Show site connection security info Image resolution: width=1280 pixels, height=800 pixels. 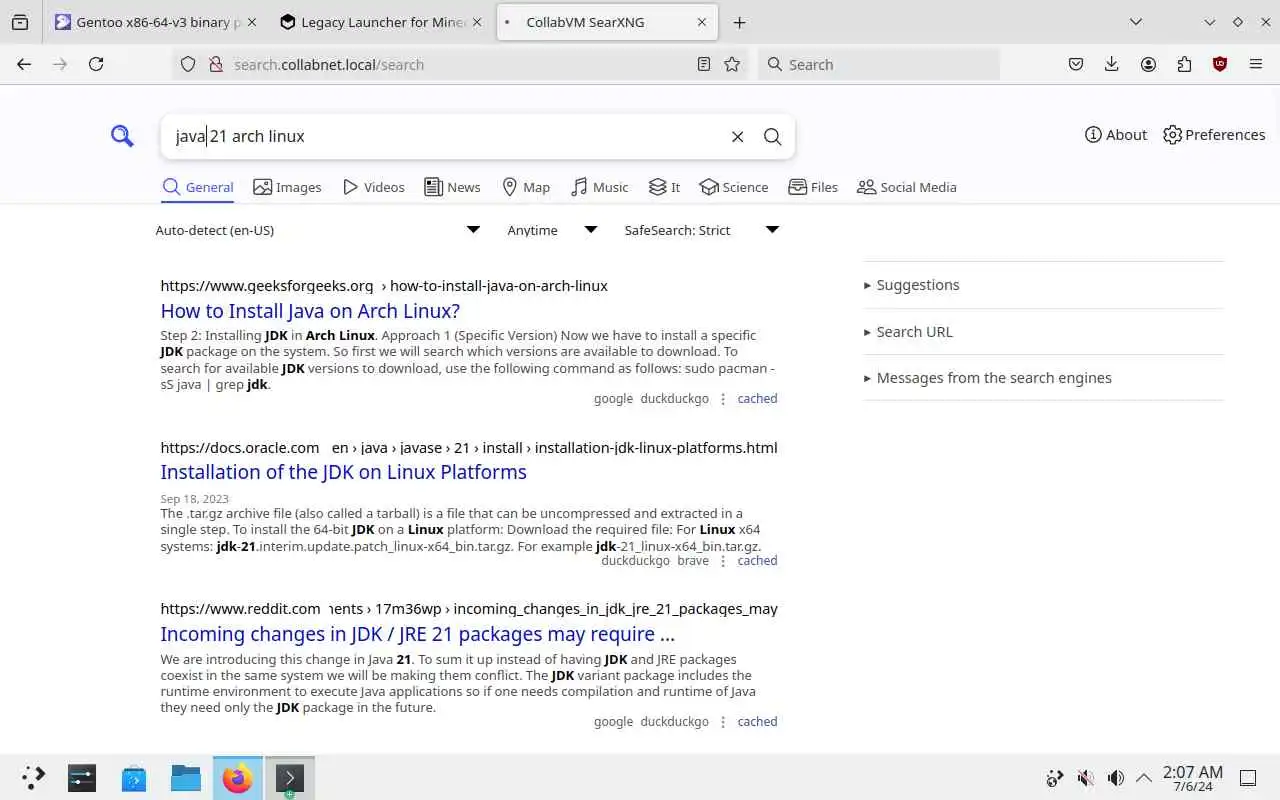click(x=214, y=64)
